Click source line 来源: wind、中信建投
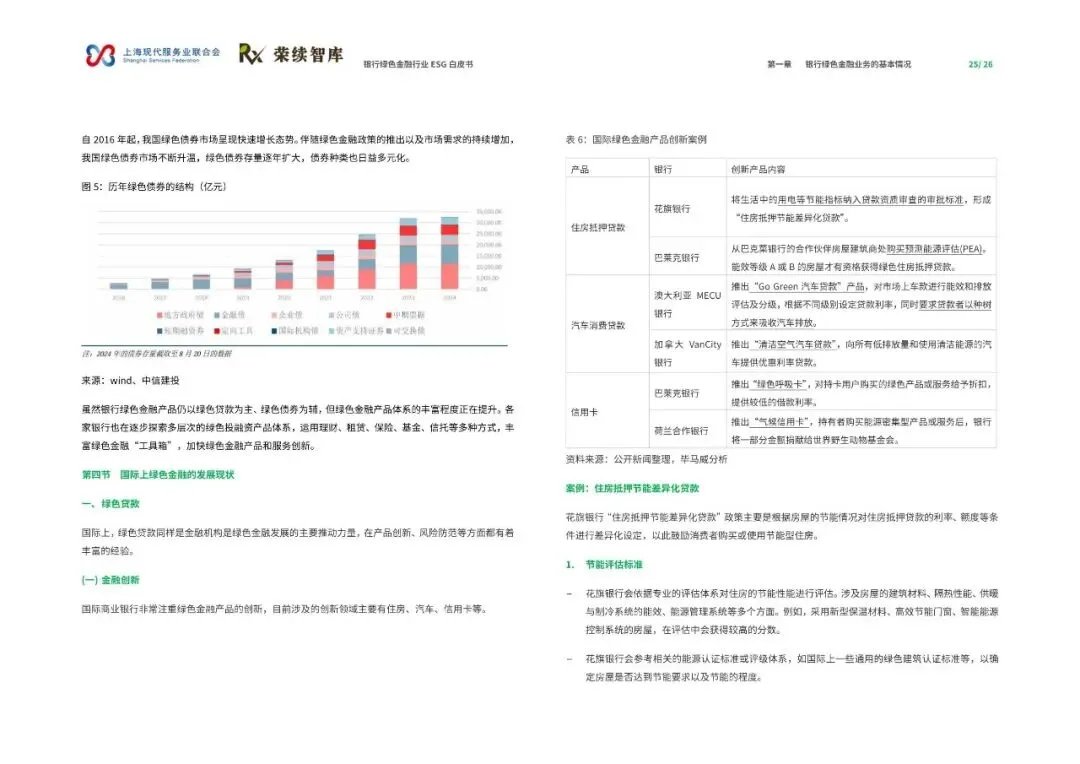1080x764 pixels. 130,380
